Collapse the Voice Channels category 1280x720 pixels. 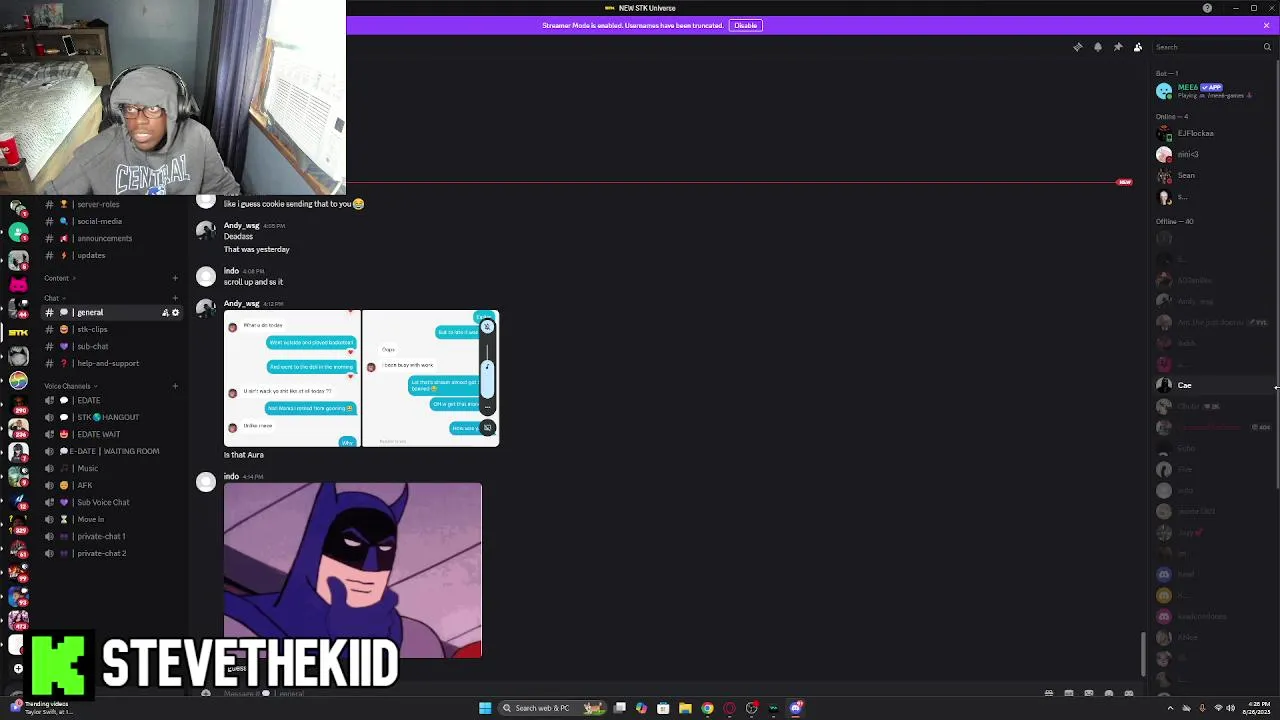pyautogui.click(x=70, y=386)
